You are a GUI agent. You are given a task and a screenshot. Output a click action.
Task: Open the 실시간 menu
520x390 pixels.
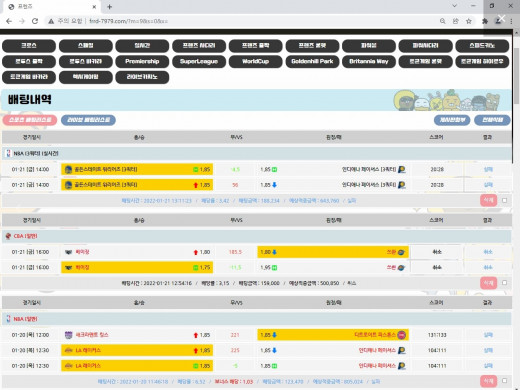142,46
